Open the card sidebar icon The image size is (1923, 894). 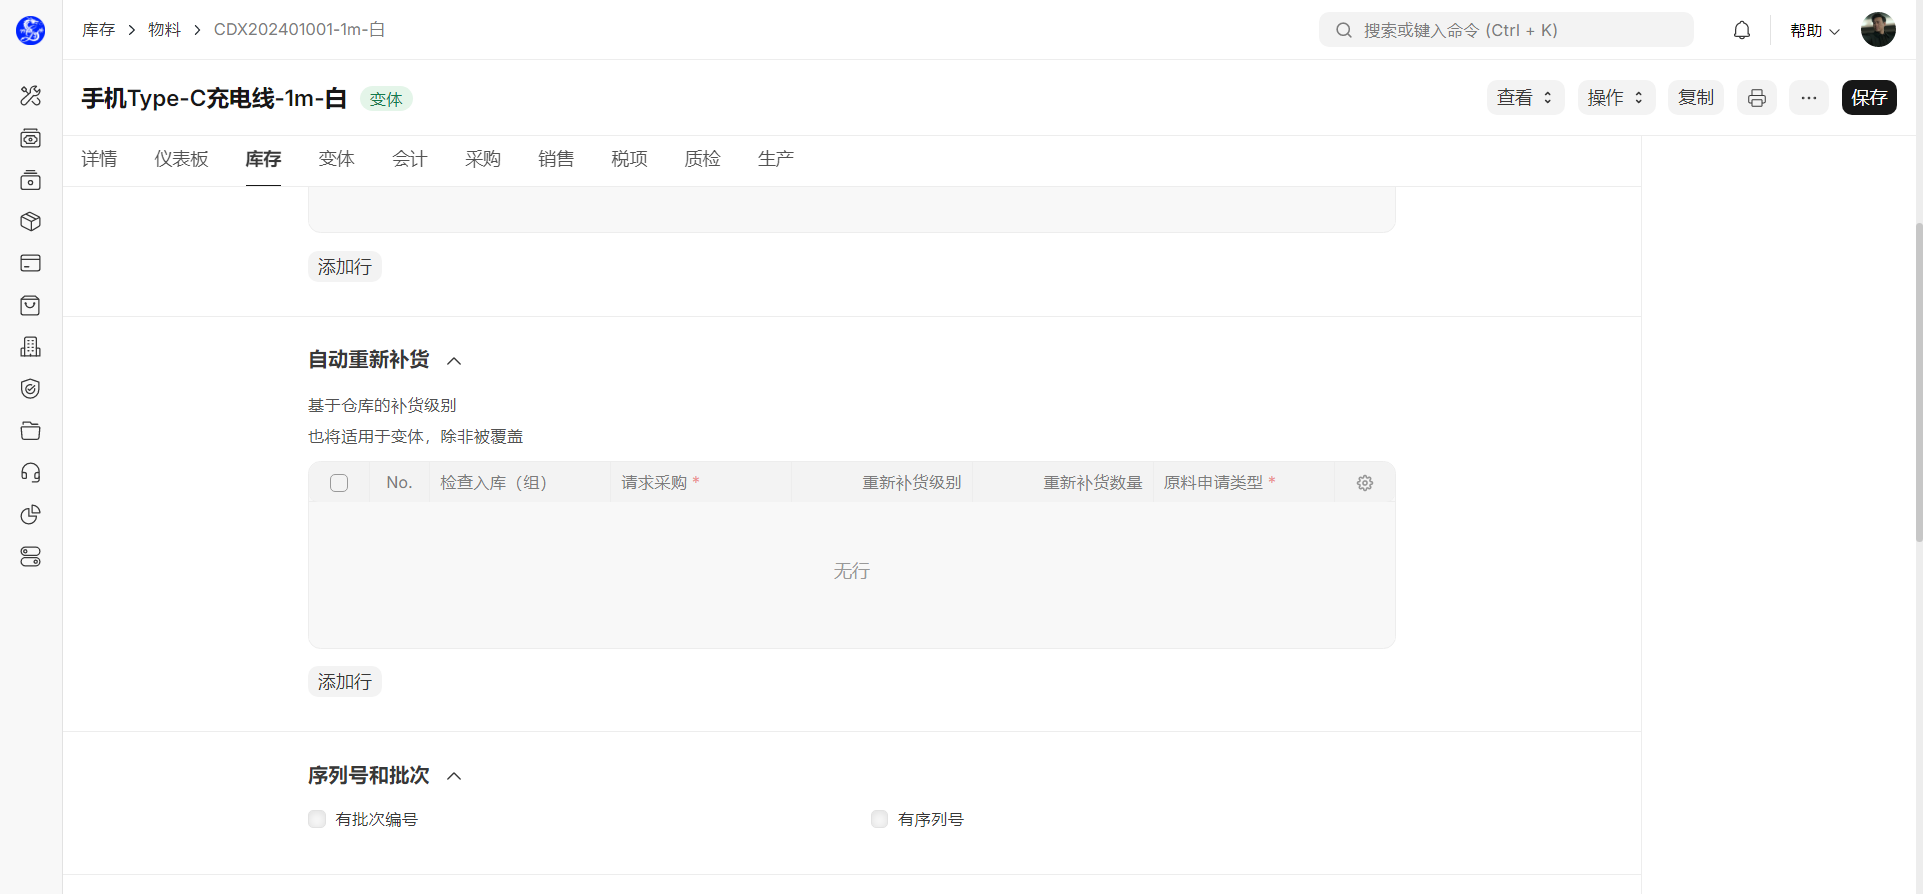tap(30, 263)
